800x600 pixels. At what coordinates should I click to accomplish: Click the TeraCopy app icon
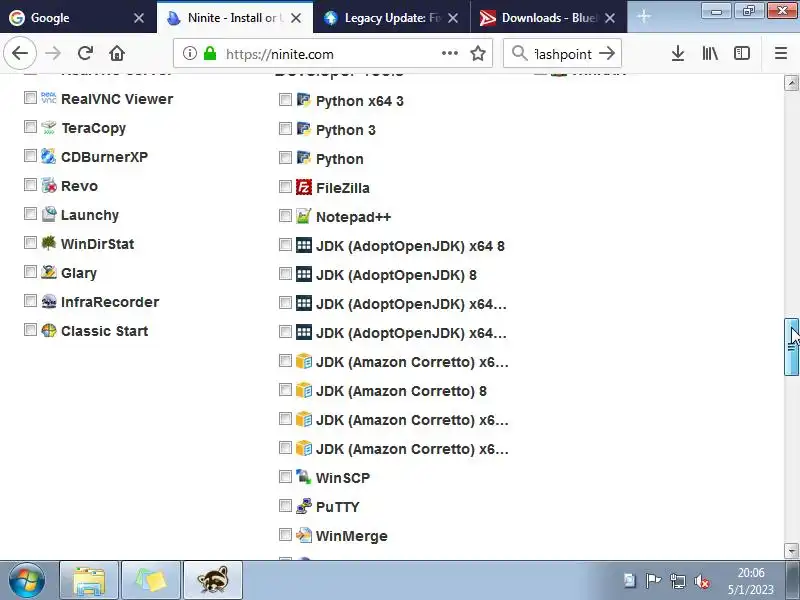[x=48, y=127]
